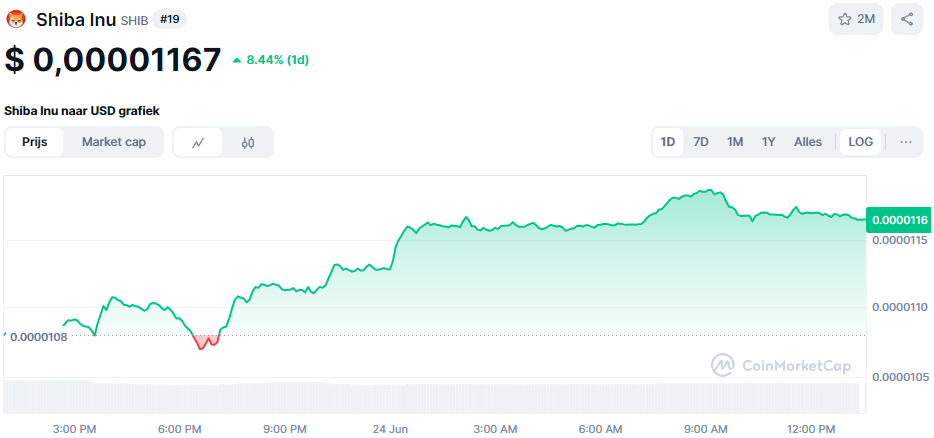The image size is (934, 438).
Task: Open the share options icon
Action: (907, 19)
